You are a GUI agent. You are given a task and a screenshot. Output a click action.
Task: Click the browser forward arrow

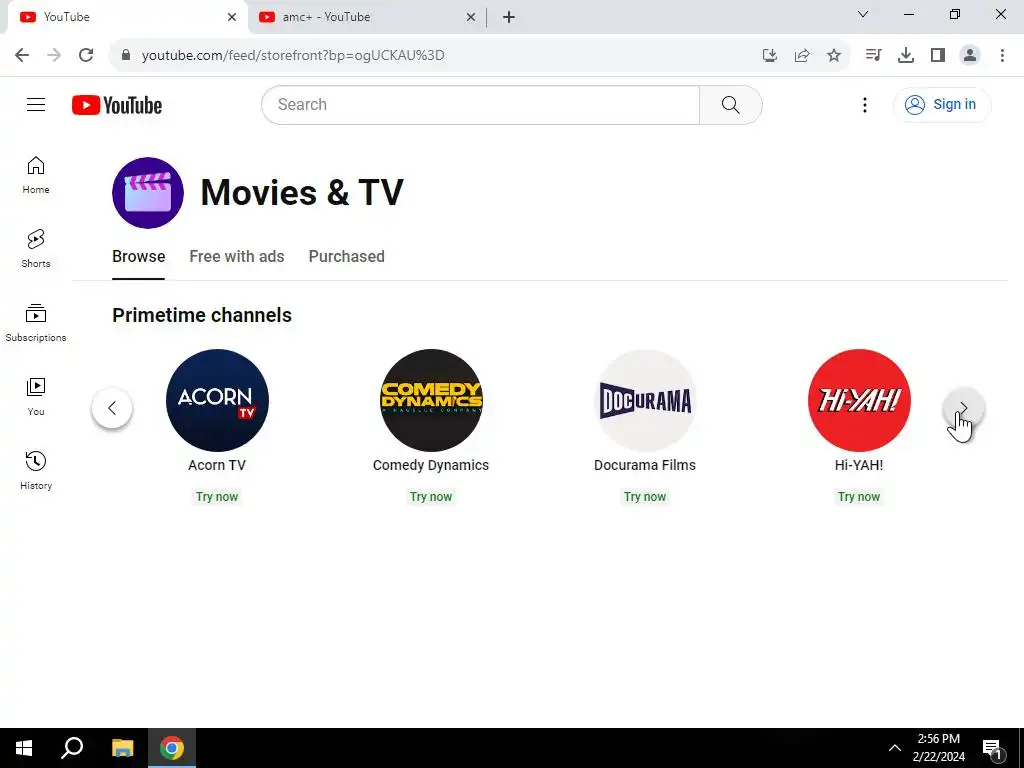pyautogui.click(x=54, y=55)
